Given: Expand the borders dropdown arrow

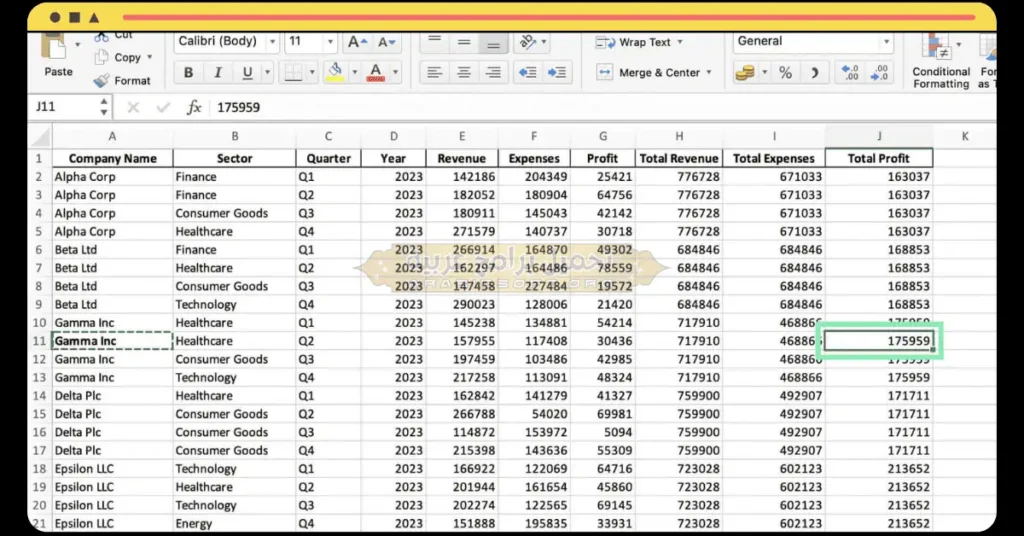Looking at the screenshot, I should coord(312,72).
